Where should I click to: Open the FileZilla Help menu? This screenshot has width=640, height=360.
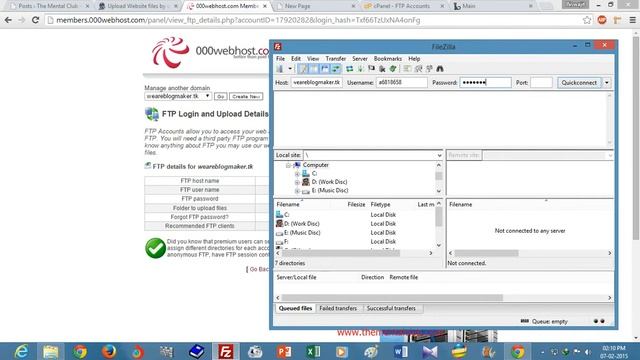click(414, 59)
